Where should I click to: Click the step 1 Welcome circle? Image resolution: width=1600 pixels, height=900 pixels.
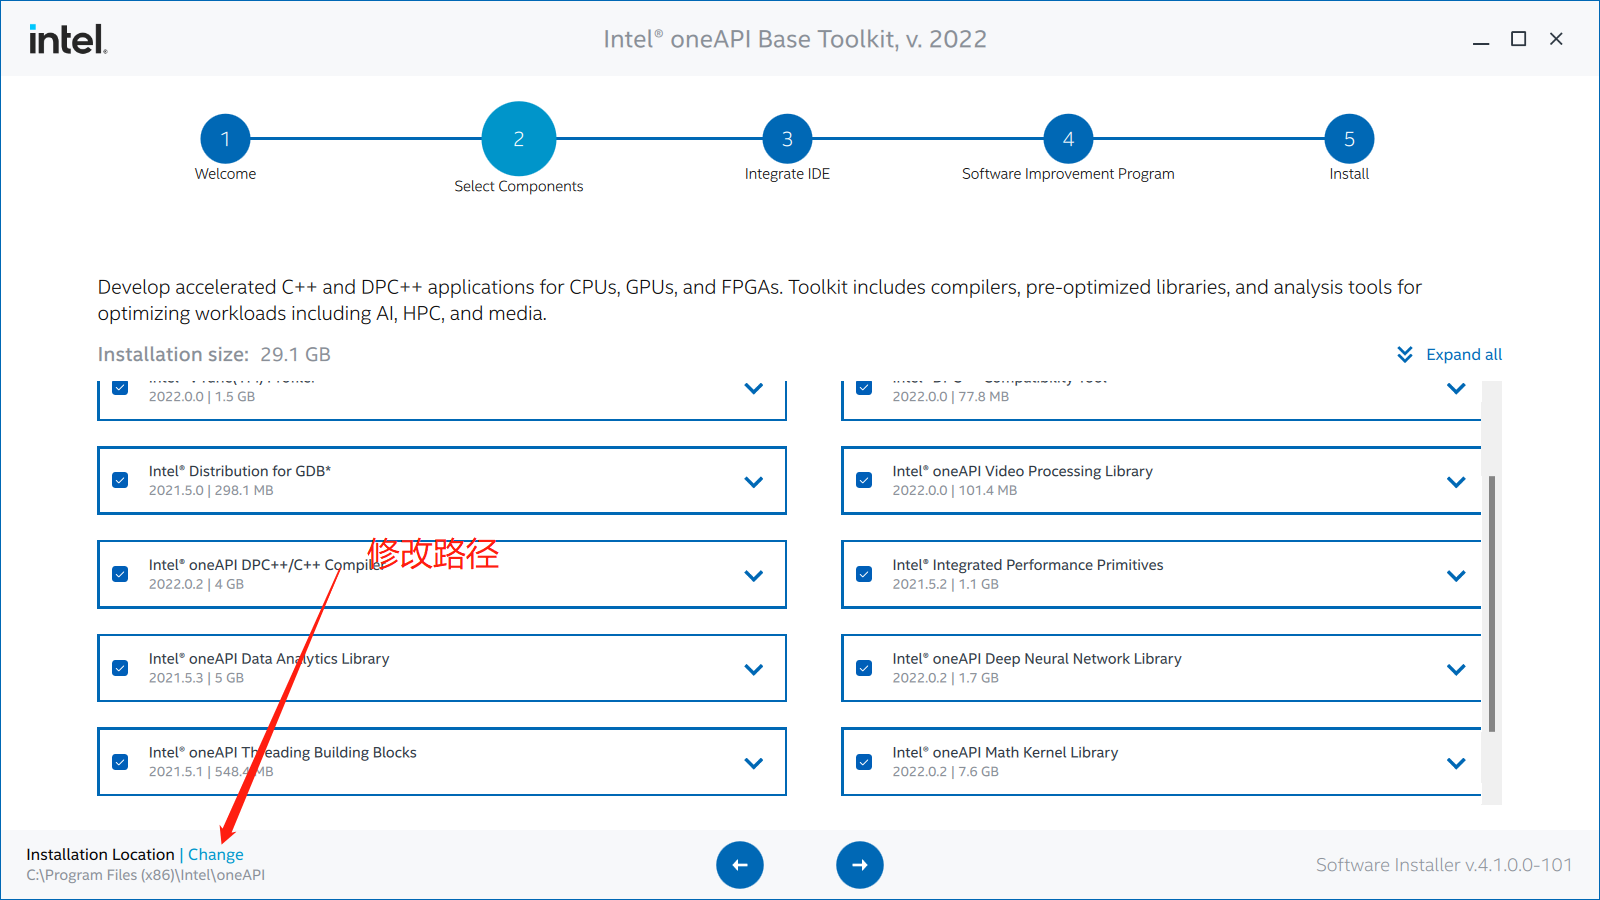click(x=225, y=139)
